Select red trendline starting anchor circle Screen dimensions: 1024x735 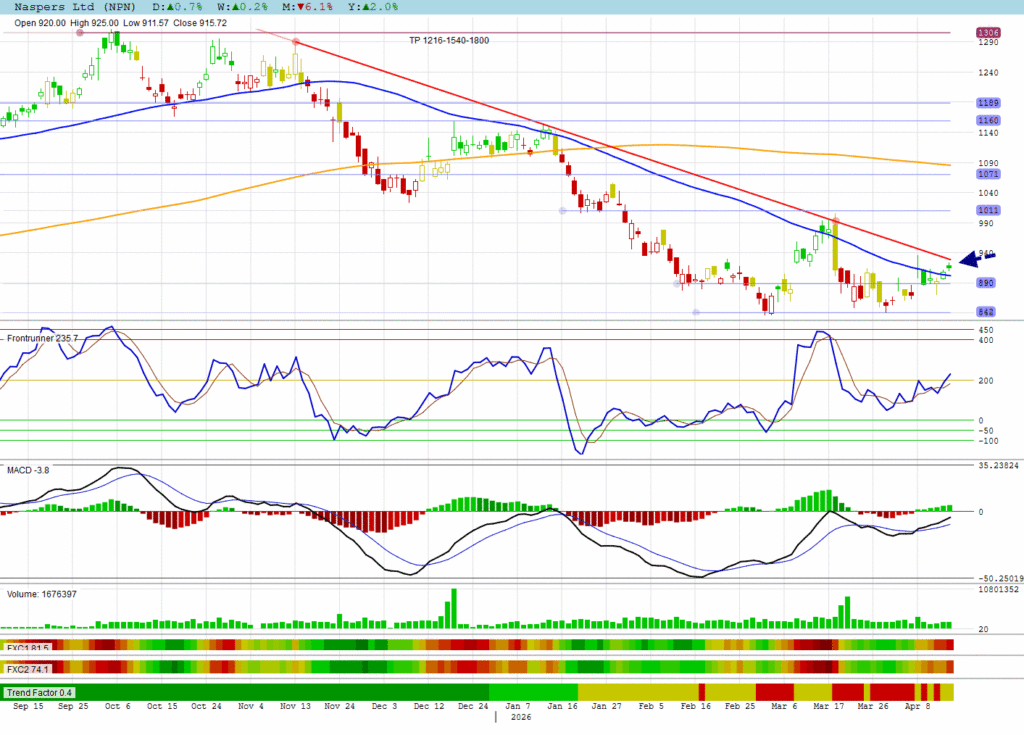point(295,41)
